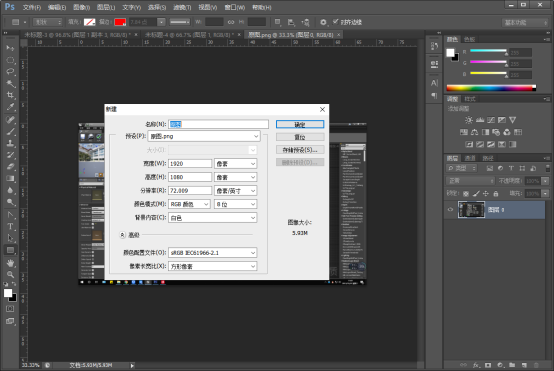The image size is (554, 371).
Task: Select the Move tool
Action: tap(10, 48)
